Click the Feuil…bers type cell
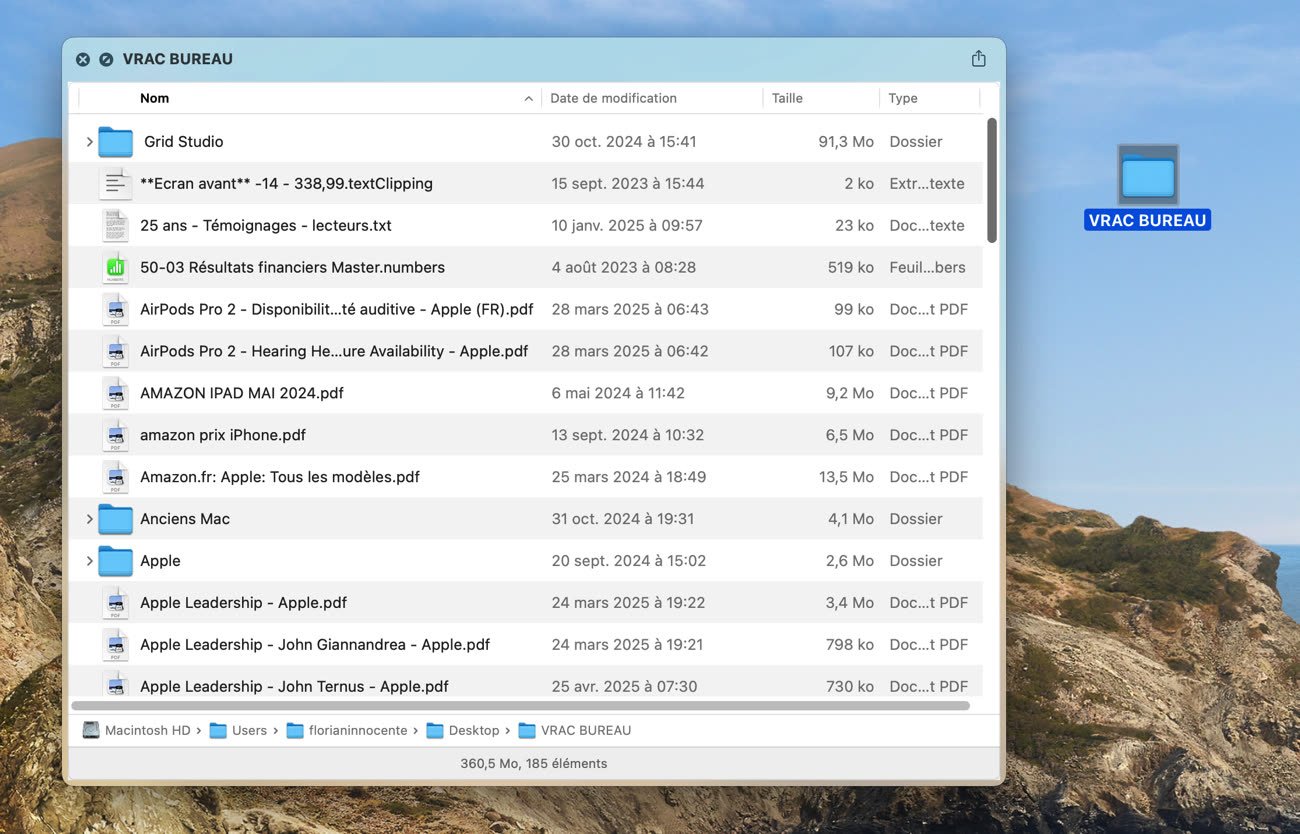Image resolution: width=1300 pixels, height=834 pixels. click(x=927, y=268)
